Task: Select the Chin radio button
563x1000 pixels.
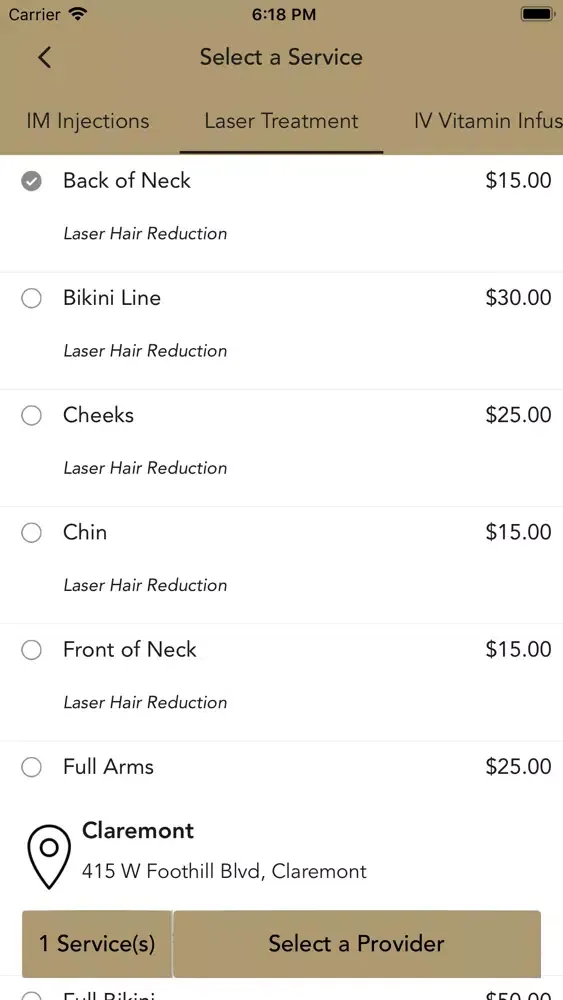Action: 31,533
